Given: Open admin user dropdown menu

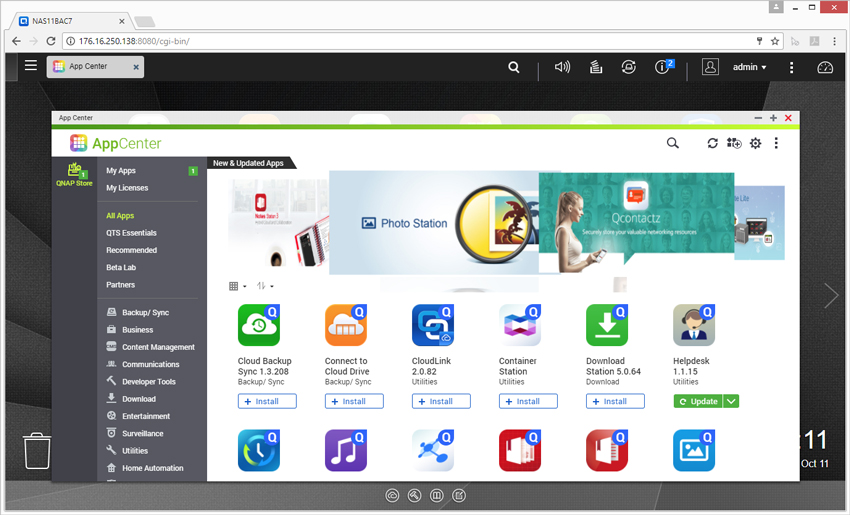Looking at the screenshot, I should click(750, 67).
